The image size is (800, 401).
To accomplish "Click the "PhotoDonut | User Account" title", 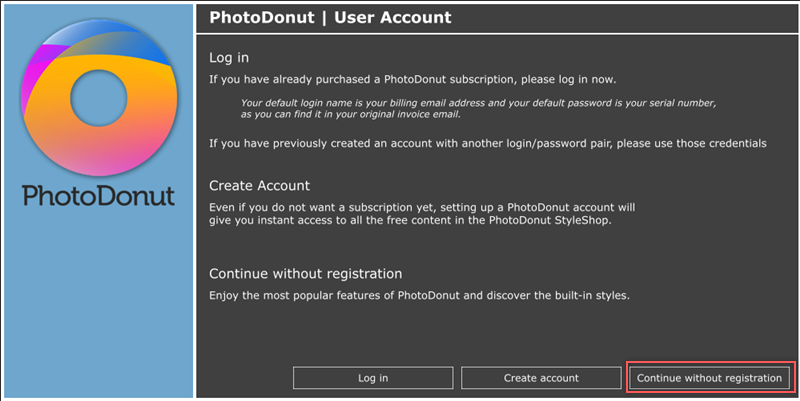I will [x=330, y=17].
